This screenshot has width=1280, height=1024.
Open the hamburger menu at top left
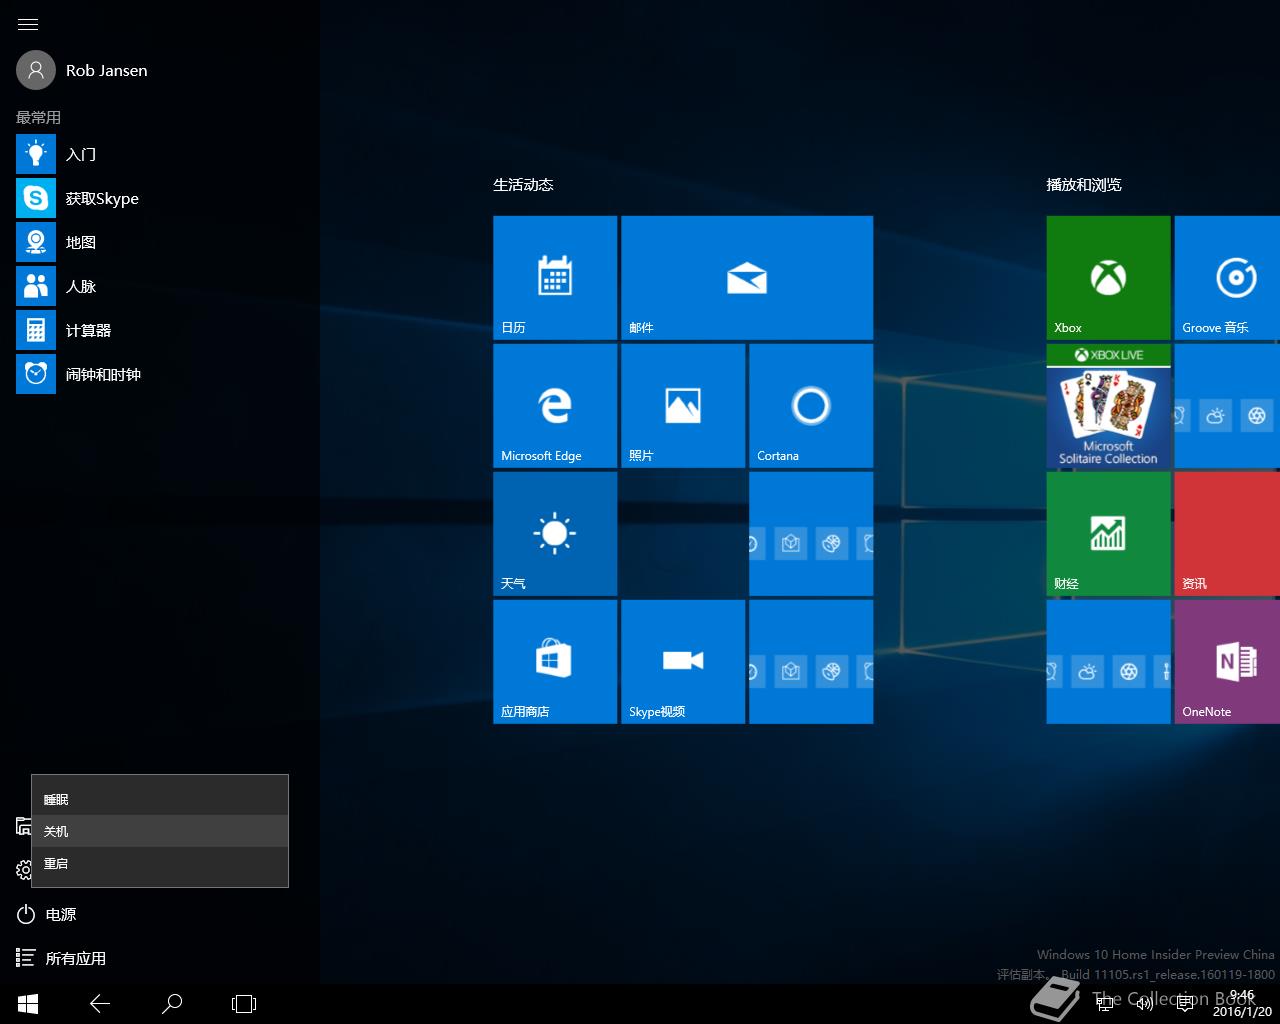pyautogui.click(x=28, y=24)
